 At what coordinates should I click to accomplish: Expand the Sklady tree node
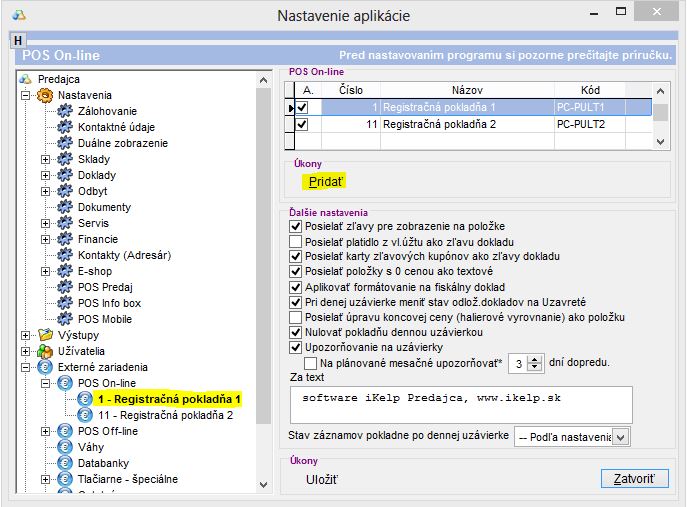[x=45, y=159]
